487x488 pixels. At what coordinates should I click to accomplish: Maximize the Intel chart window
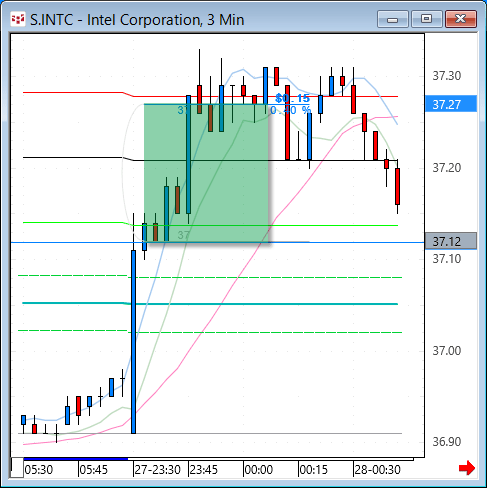(427, 19)
